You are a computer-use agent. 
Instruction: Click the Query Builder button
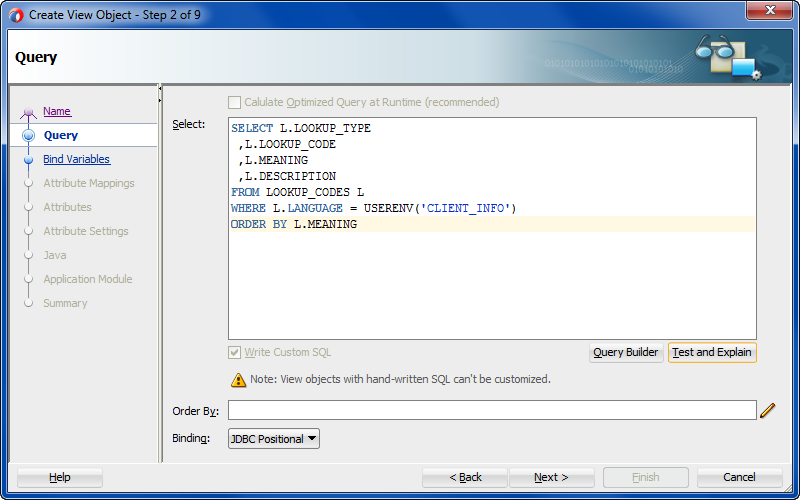[x=626, y=353]
